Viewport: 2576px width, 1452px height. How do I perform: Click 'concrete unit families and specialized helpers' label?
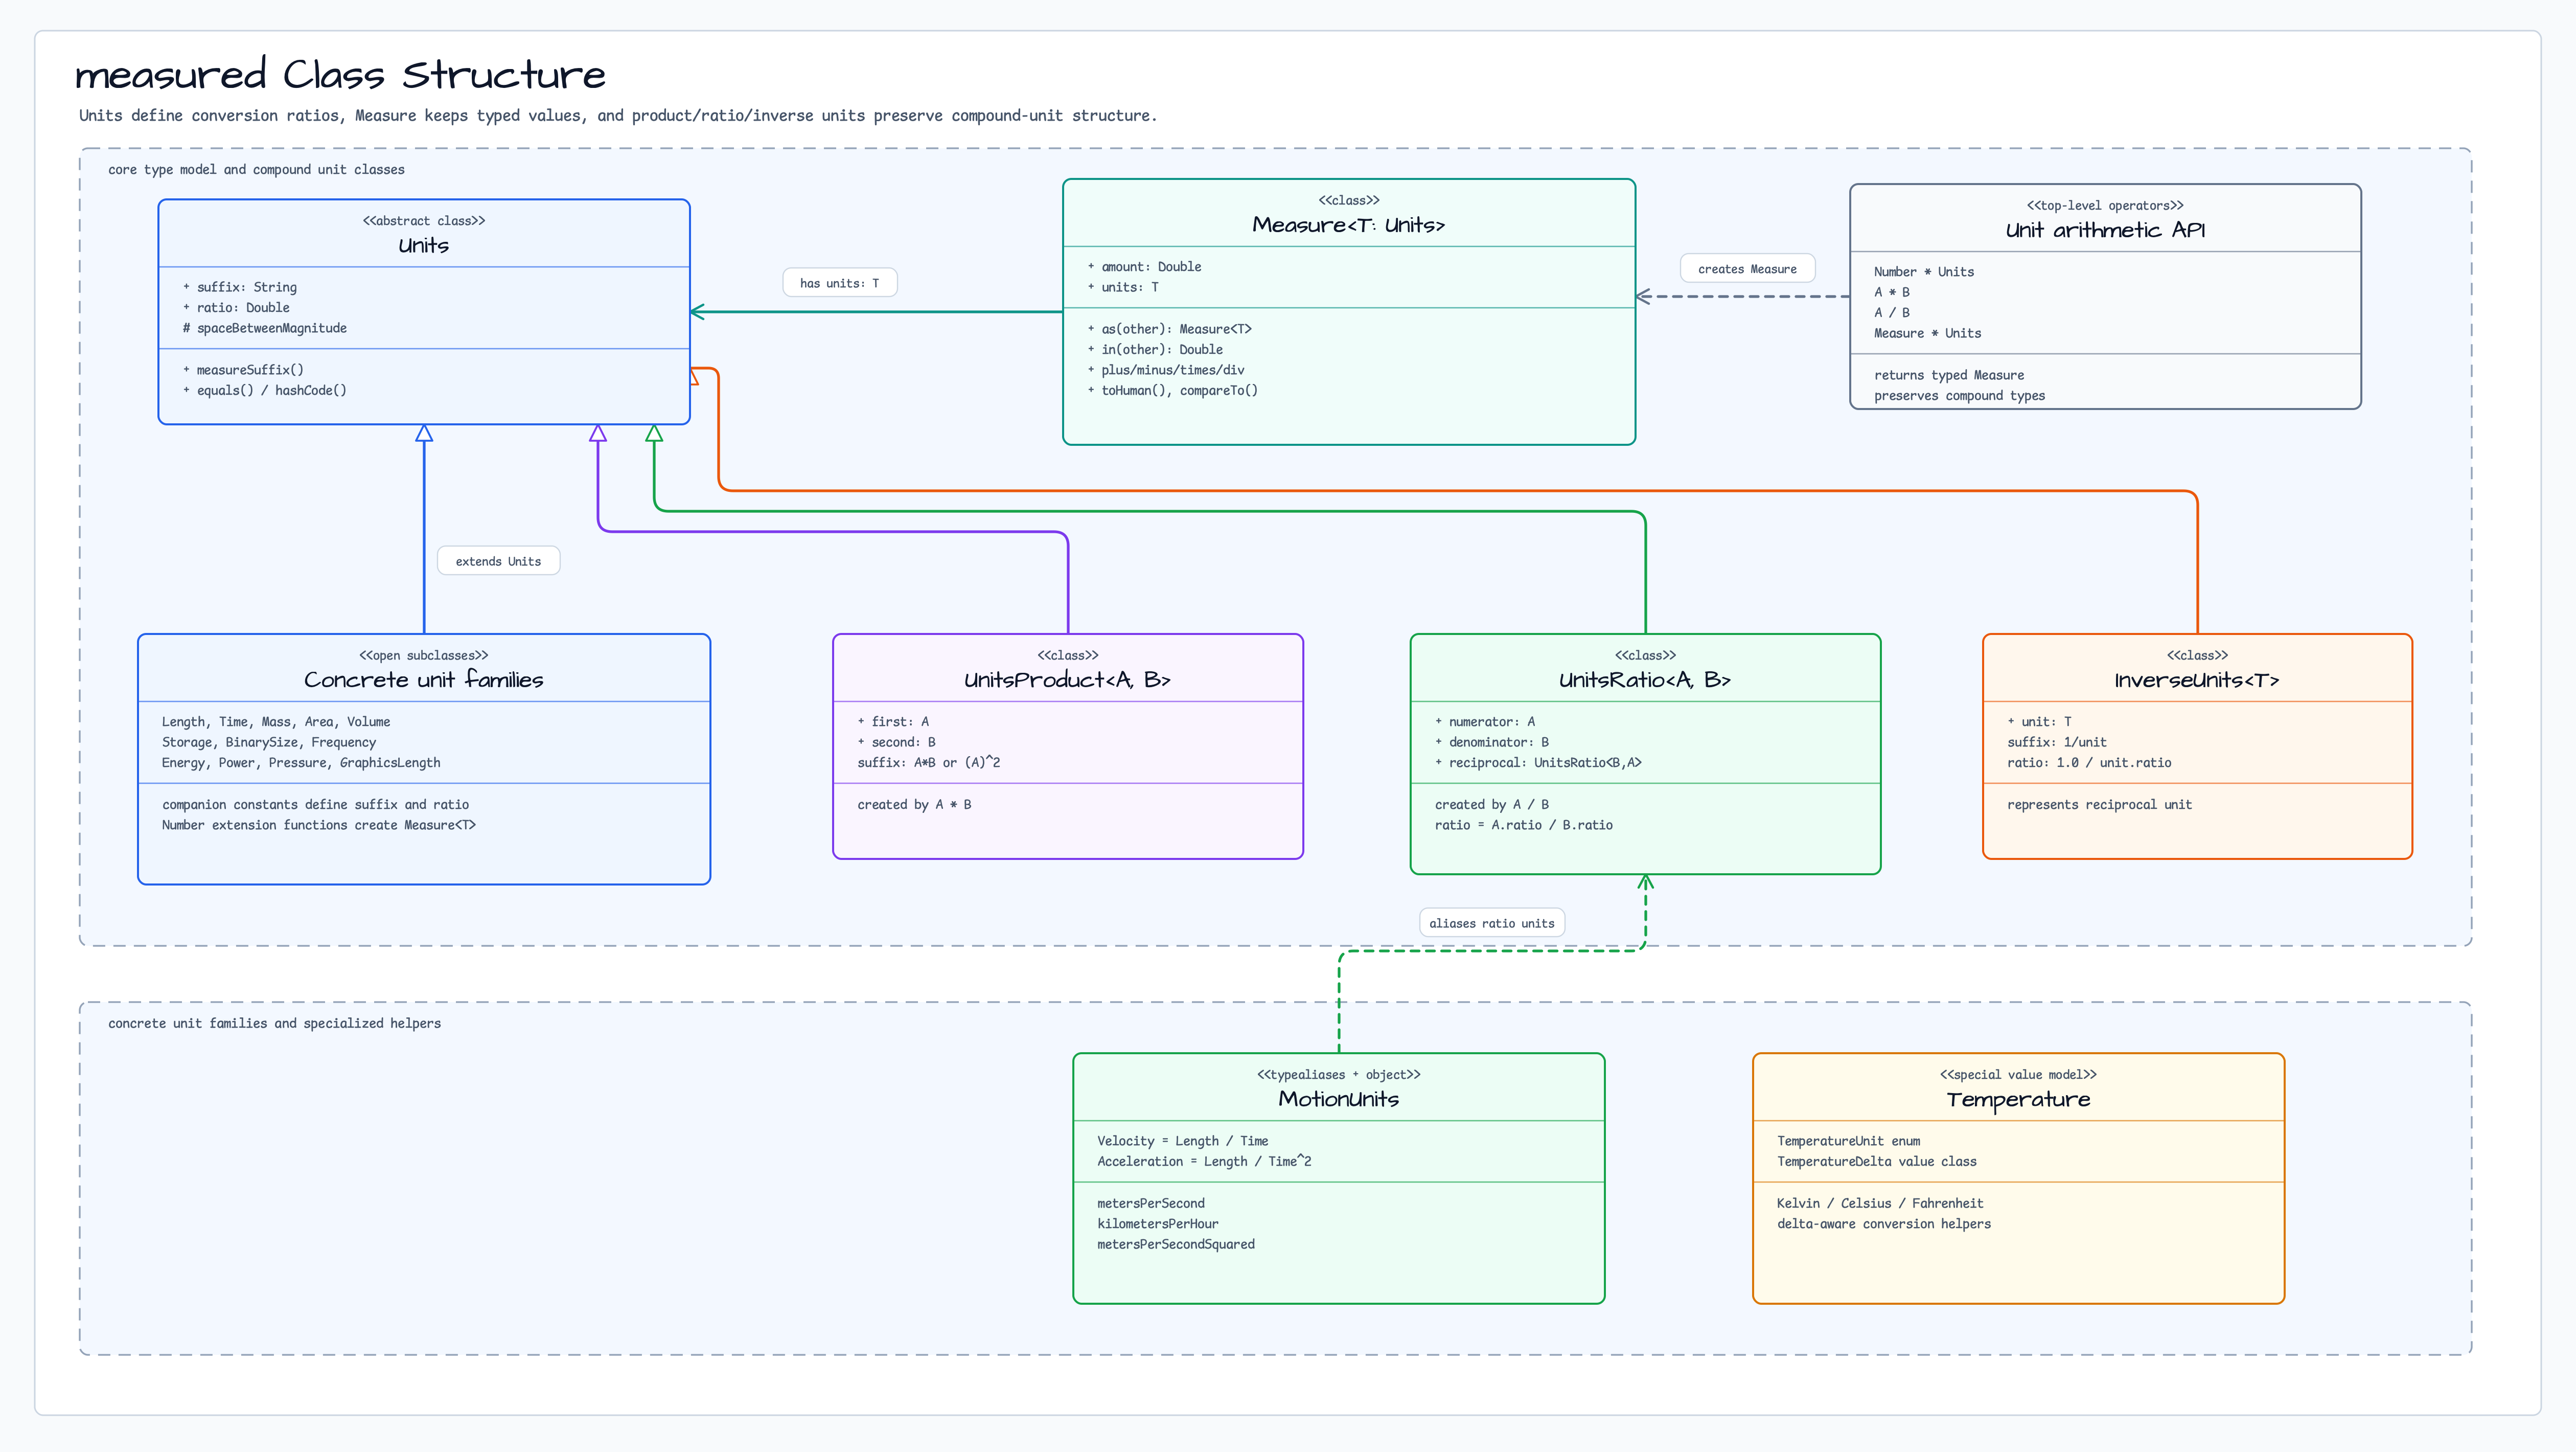click(274, 1024)
